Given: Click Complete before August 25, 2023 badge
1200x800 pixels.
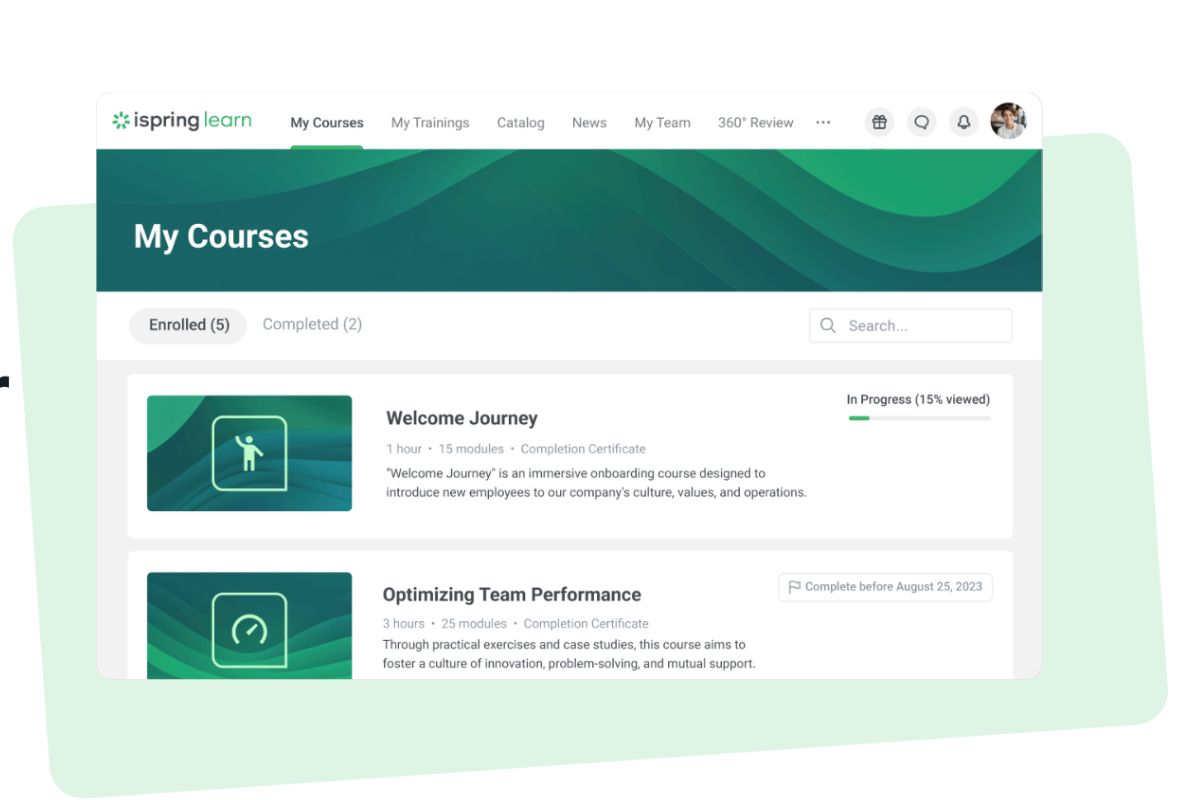Looking at the screenshot, I should 885,587.
